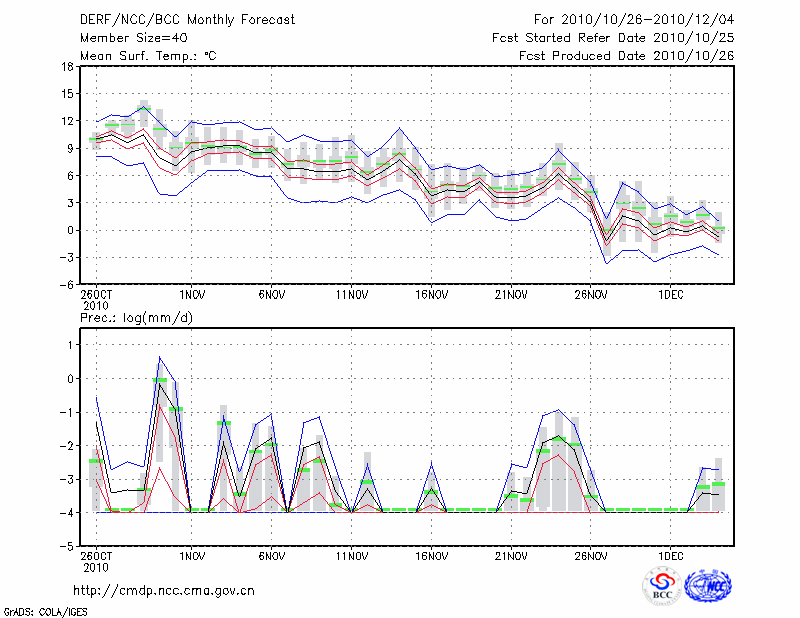This screenshot has width=800, height=618.
Task: Select 26NOV tick on precipitation chart axis
Action: pos(591,556)
